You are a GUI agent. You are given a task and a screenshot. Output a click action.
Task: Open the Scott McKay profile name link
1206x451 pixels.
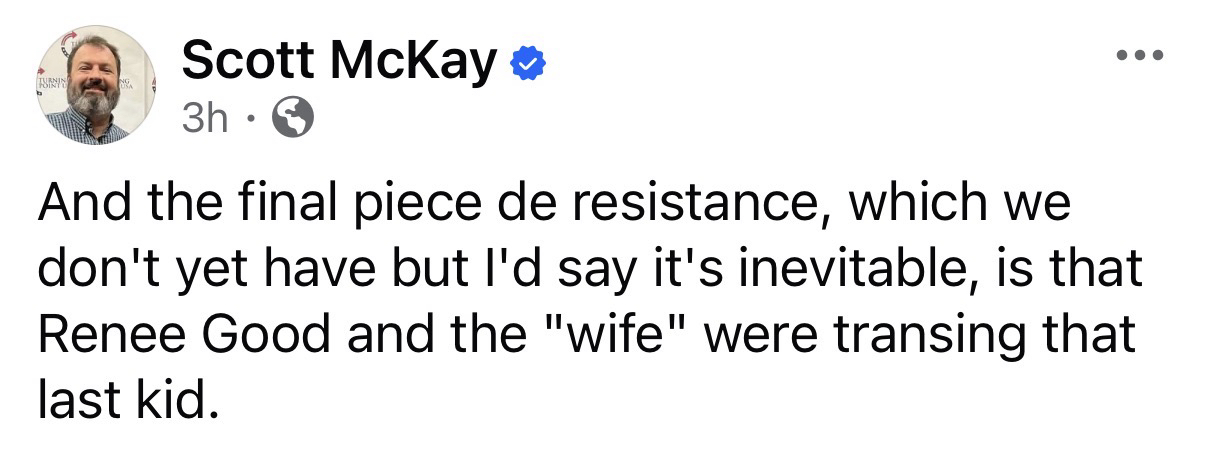point(339,63)
